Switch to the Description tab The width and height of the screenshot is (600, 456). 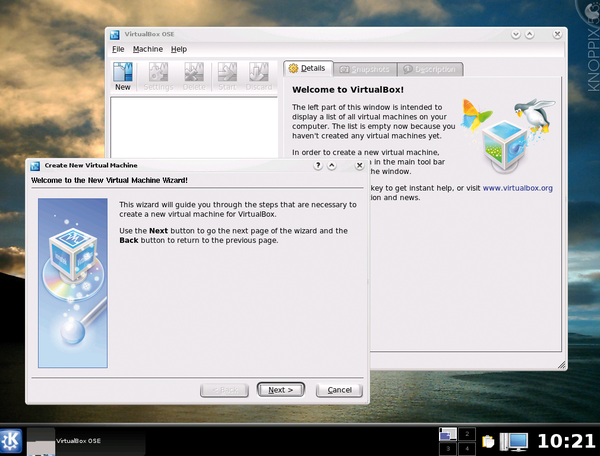430,70
